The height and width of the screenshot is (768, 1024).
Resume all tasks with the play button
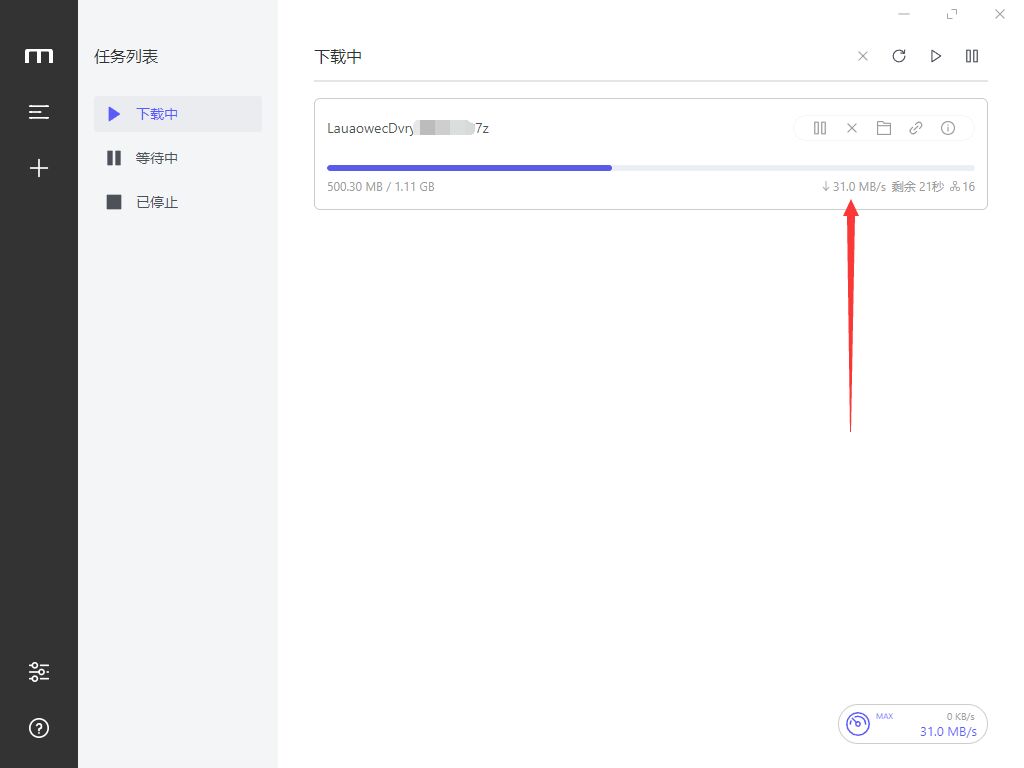(936, 56)
